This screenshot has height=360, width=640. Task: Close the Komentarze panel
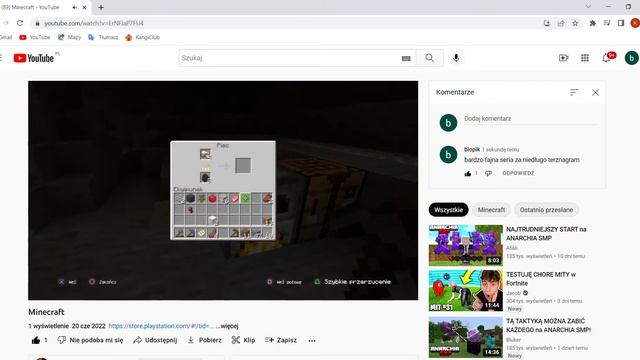(595, 93)
